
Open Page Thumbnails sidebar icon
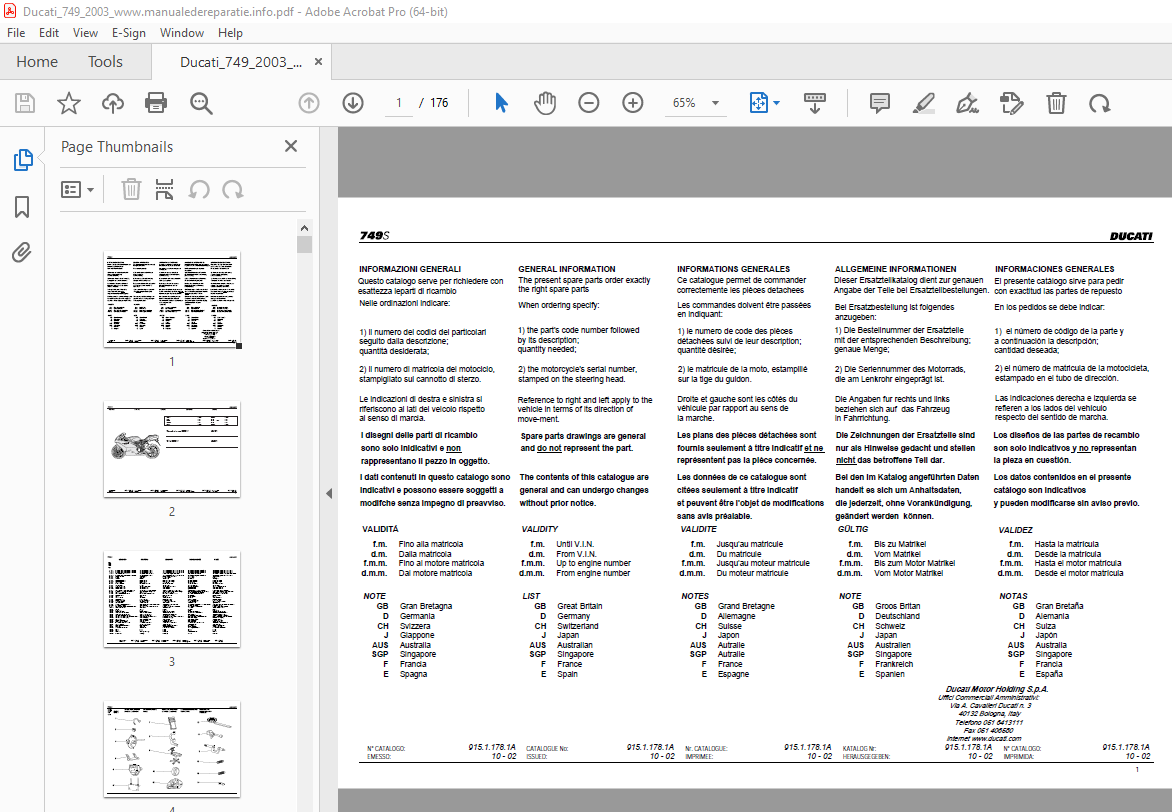click(x=22, y=159)
